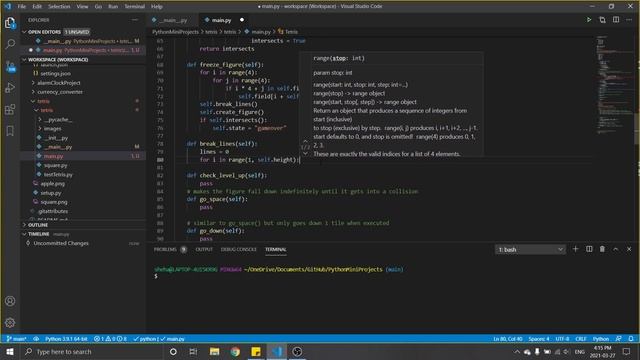Open Source Control view in activity bar
The image size is (640, 360).
pyautogui.click(x=10, y=66)
